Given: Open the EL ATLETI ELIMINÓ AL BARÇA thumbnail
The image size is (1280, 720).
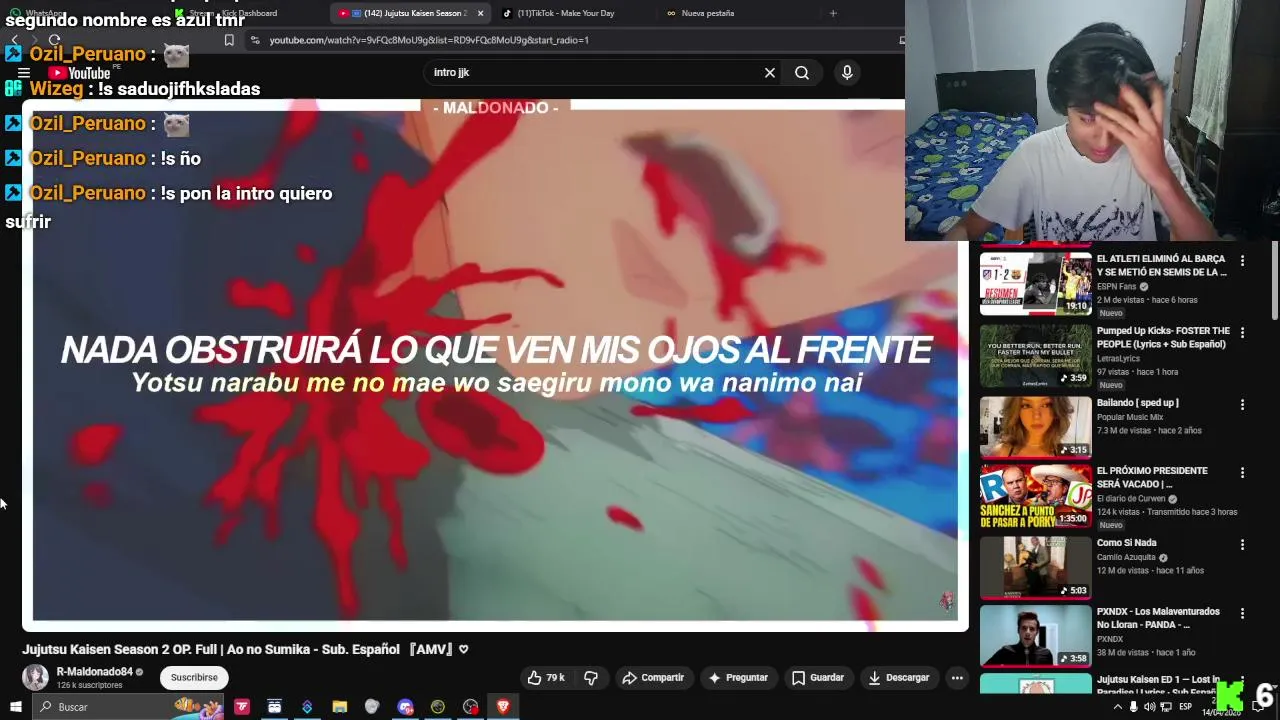Looking at the screenshot, I should [1035, 283].
